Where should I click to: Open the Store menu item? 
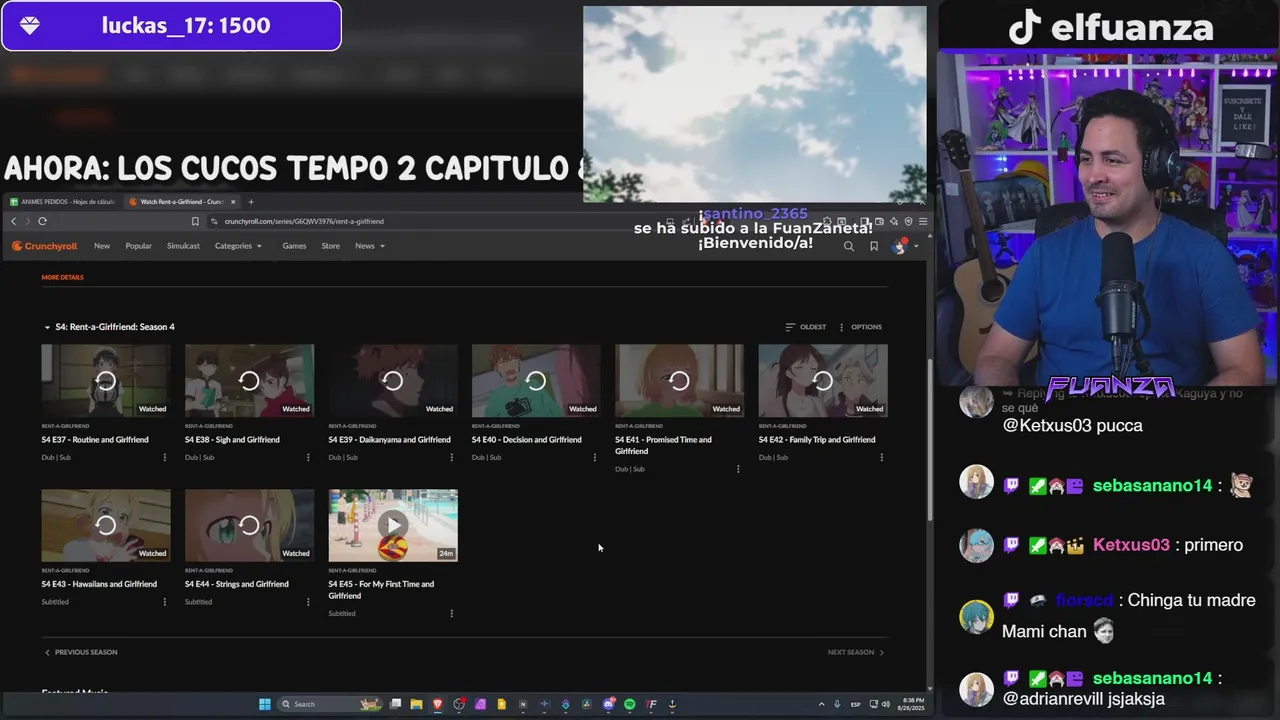[x=330, y=246]
